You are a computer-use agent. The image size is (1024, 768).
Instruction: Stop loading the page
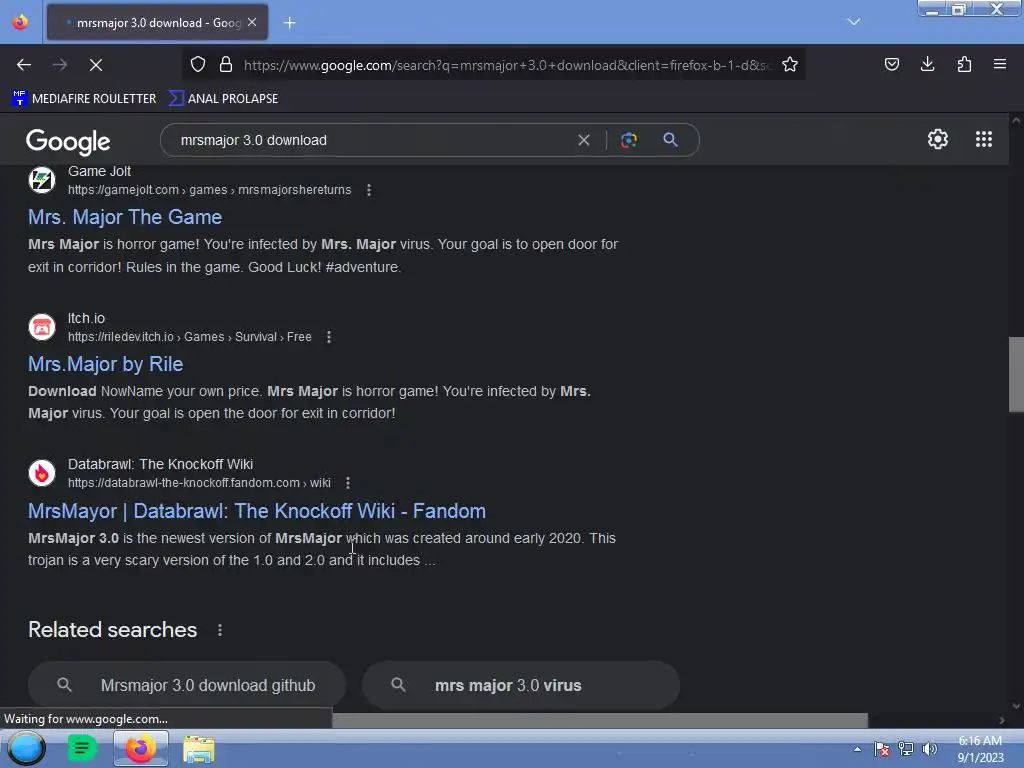coord(96,65)
